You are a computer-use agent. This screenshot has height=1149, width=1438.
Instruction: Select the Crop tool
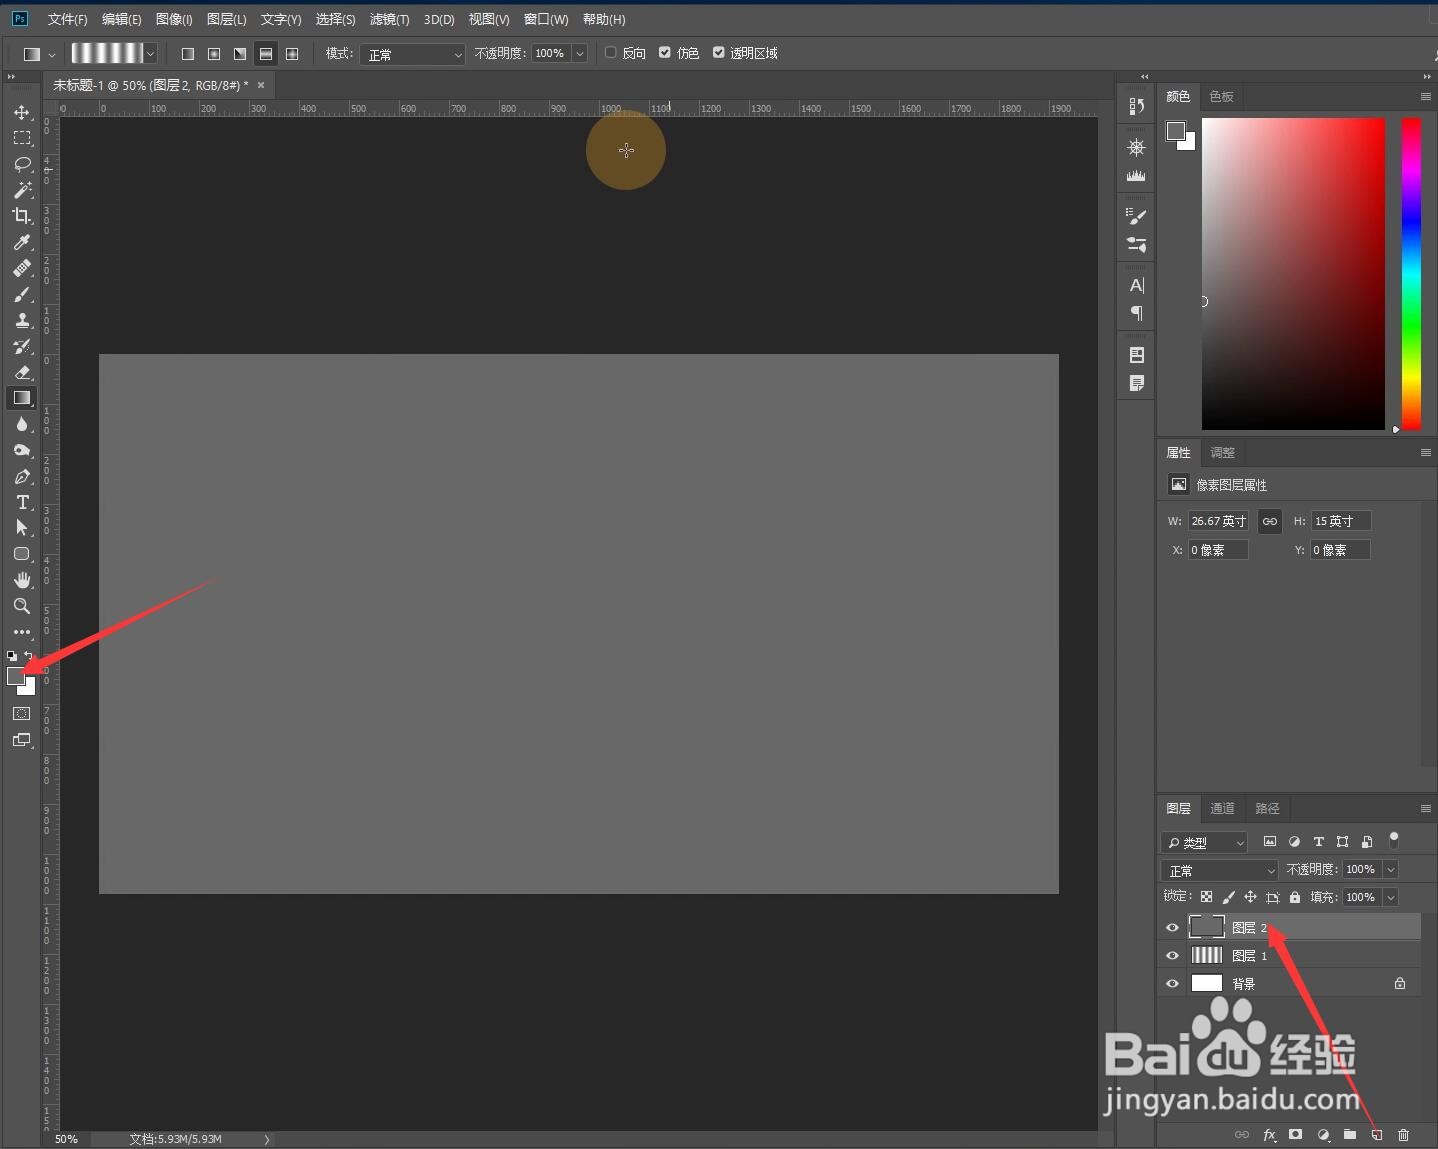(22, 216)
